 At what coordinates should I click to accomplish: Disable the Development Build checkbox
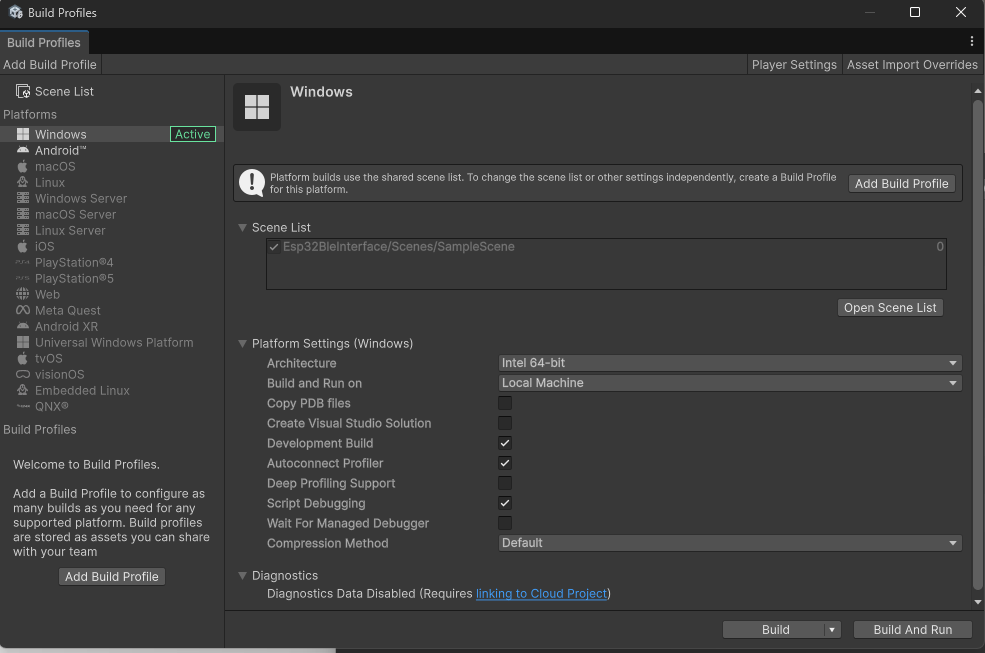point(505,443)
